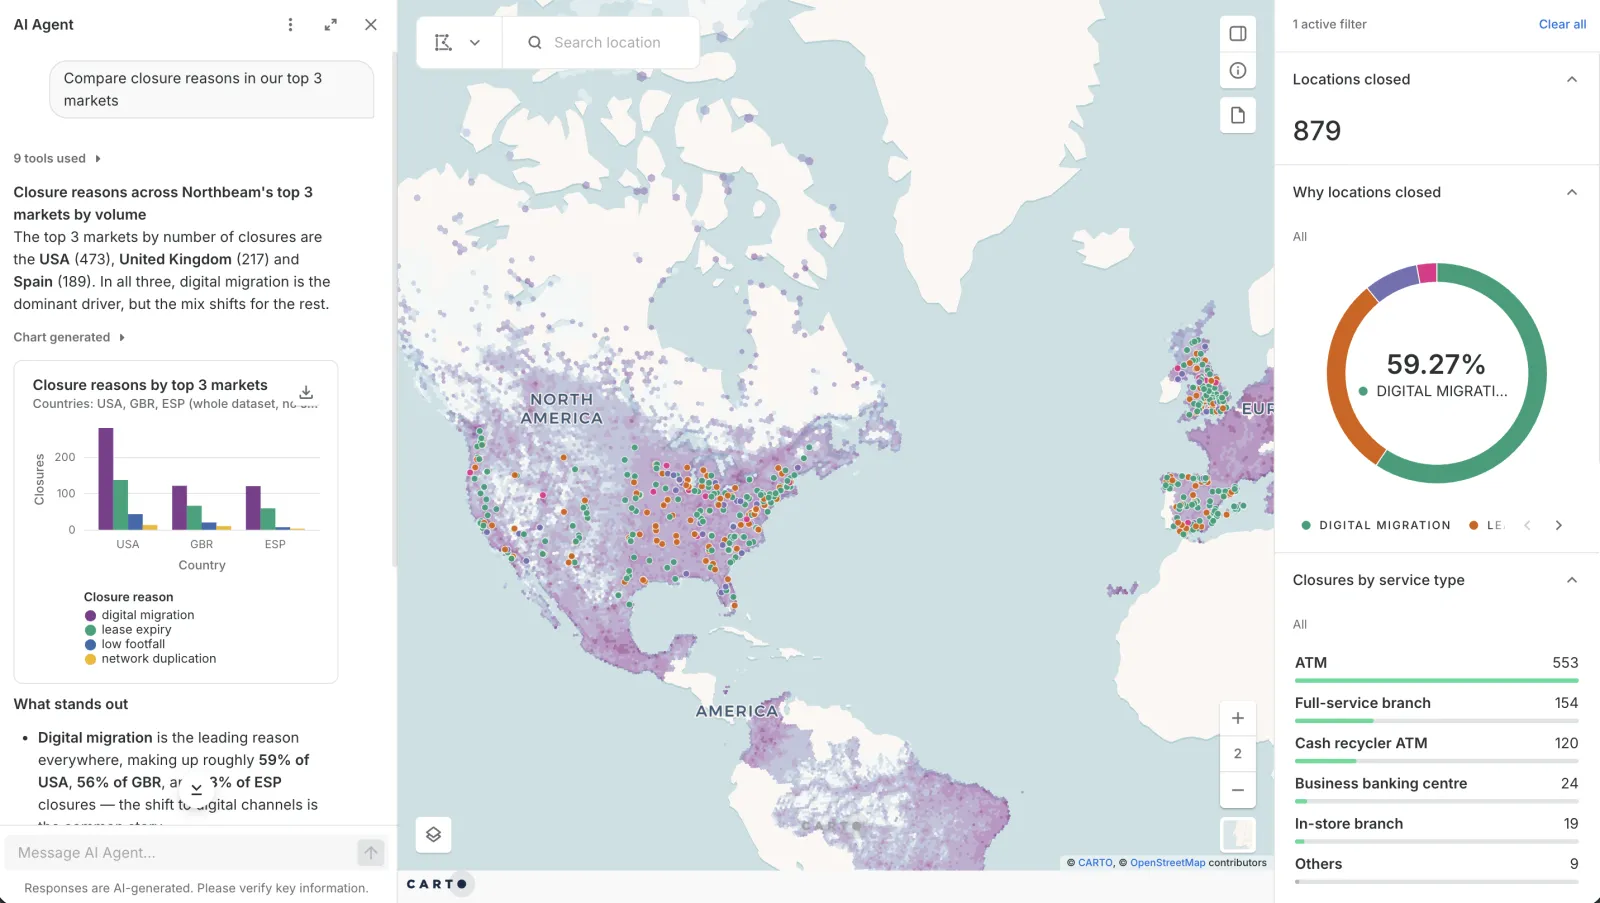The image size is (1600, 903).
Task: Focus the Message AI Agent input field
Action: point(185,853)
